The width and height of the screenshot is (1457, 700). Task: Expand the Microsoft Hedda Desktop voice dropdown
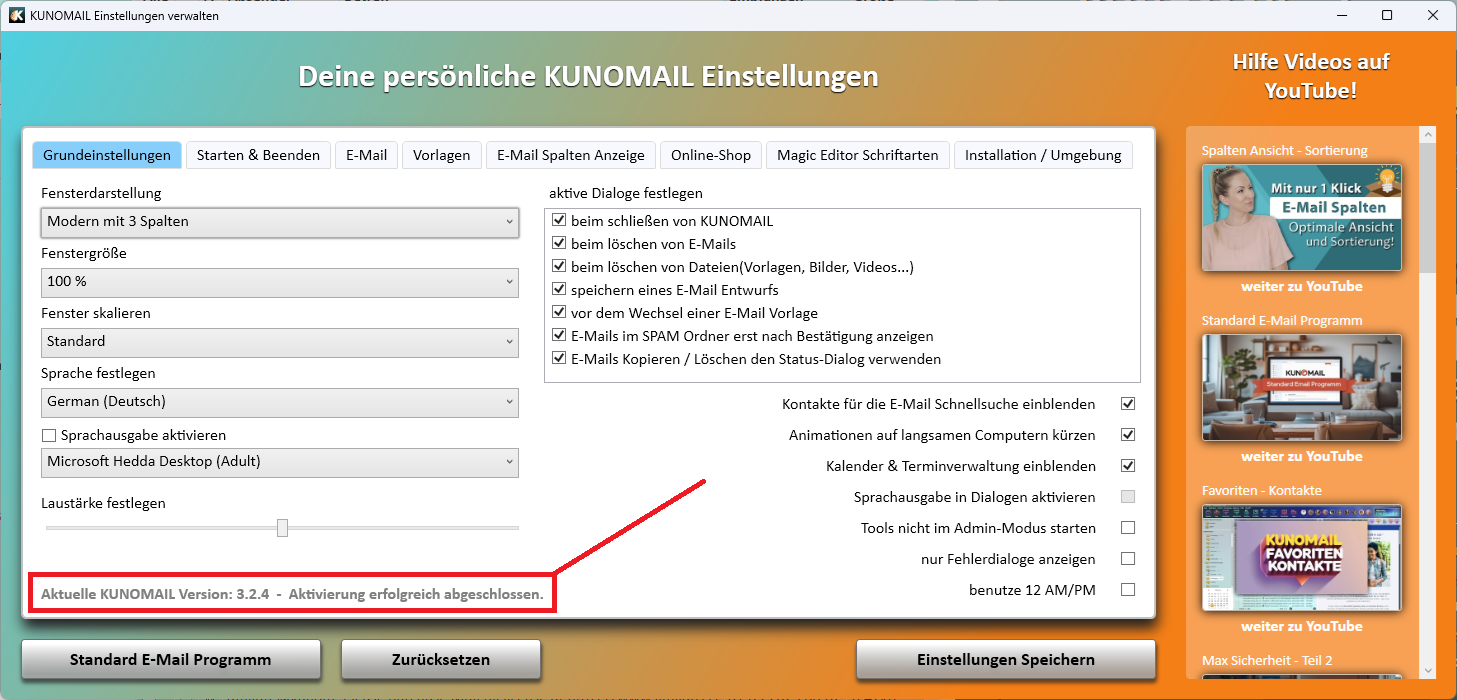(x=280, y=462)
